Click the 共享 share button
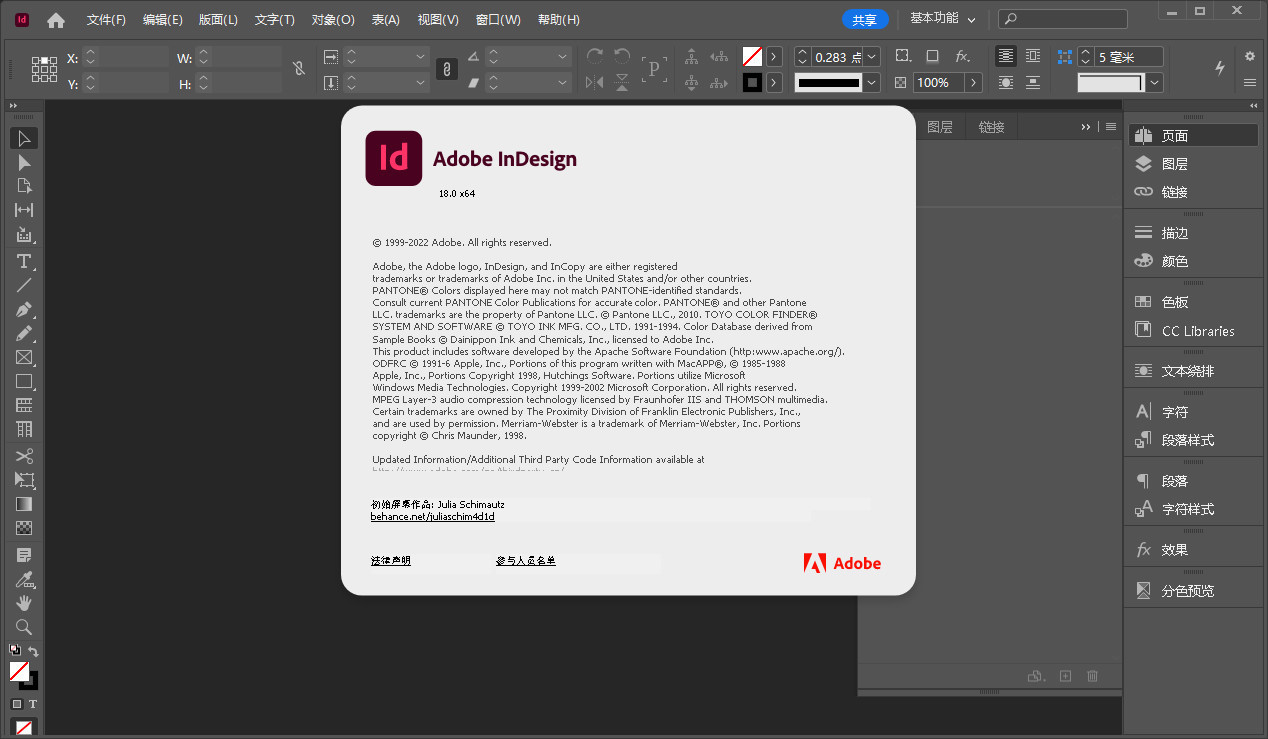1268x739 pixels. [x=863, y=19]
